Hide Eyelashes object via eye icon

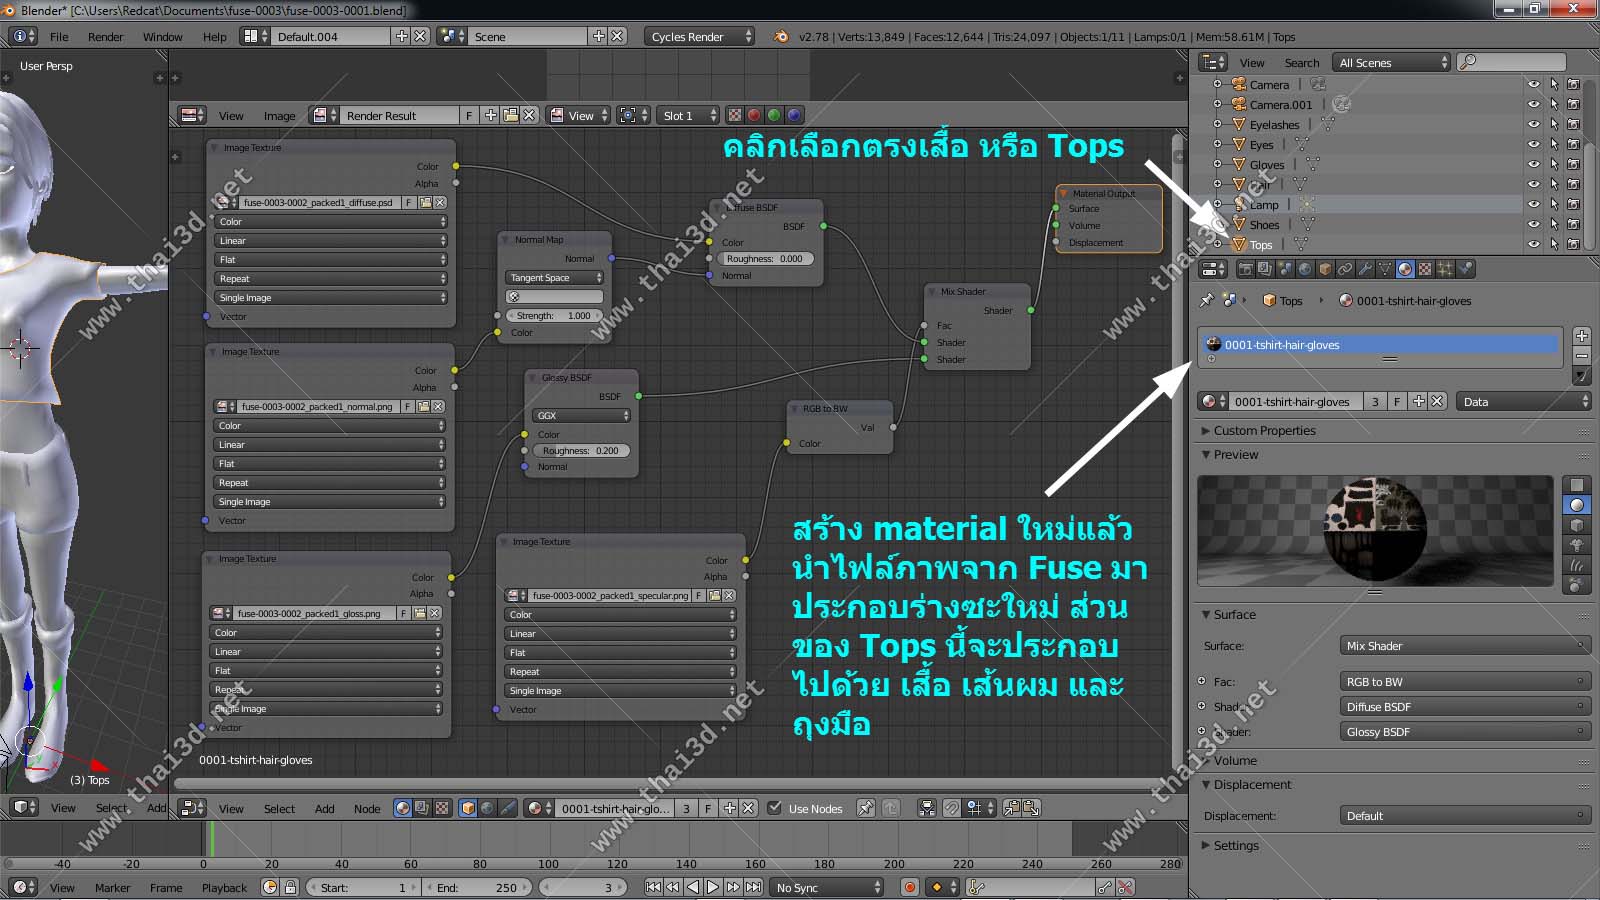pos(1534,124)
